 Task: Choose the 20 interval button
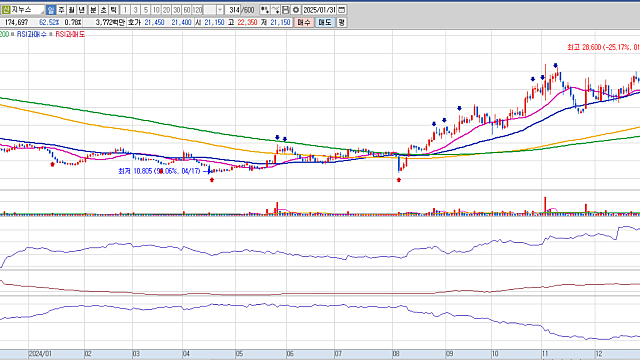(x=166, y=10)
